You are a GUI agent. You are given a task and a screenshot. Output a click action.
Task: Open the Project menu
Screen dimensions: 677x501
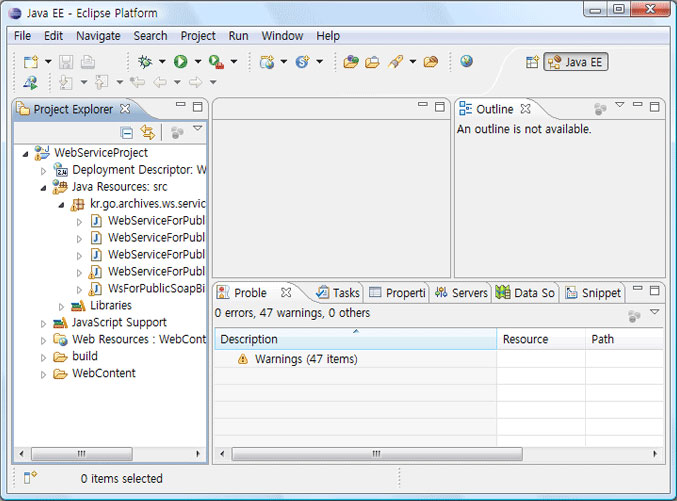[x=198, y=35]
